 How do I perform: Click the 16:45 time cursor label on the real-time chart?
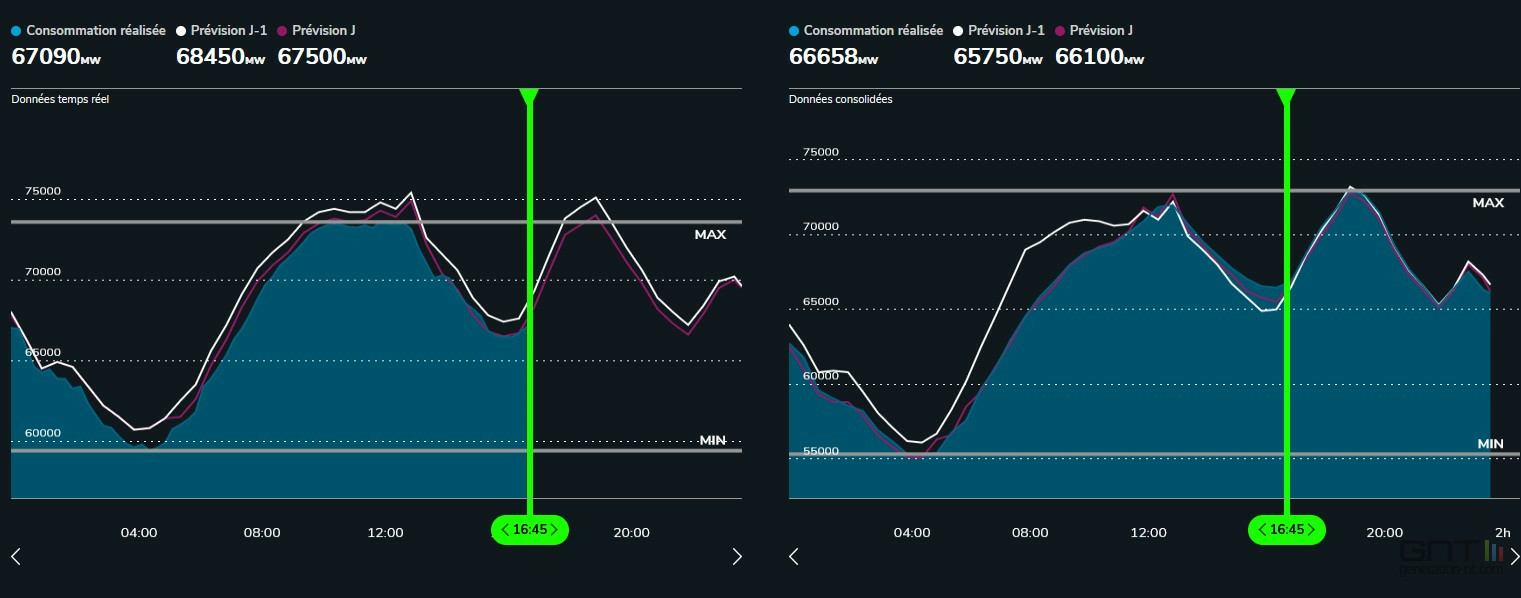(529, 530)
